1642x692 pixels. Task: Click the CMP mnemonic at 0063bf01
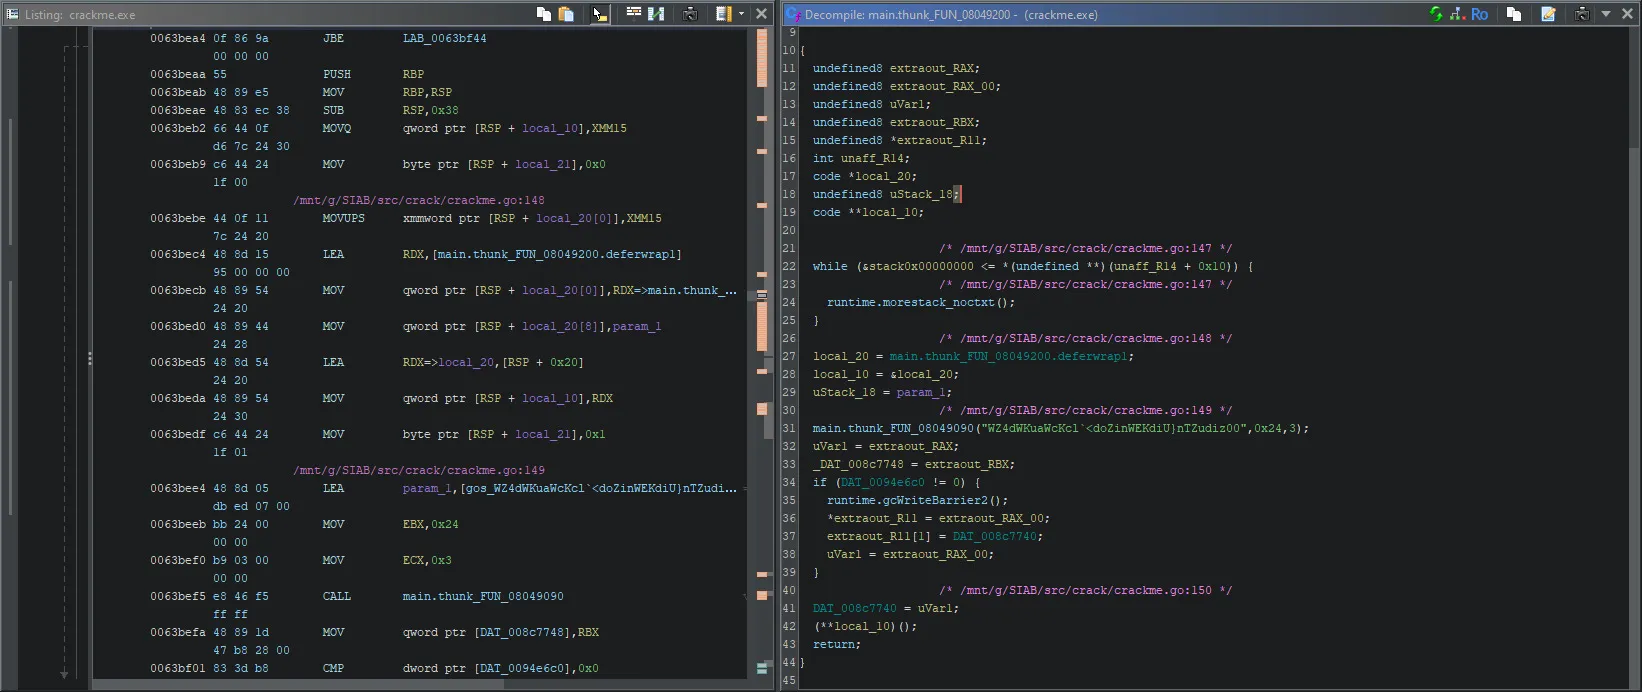[333, 668]
